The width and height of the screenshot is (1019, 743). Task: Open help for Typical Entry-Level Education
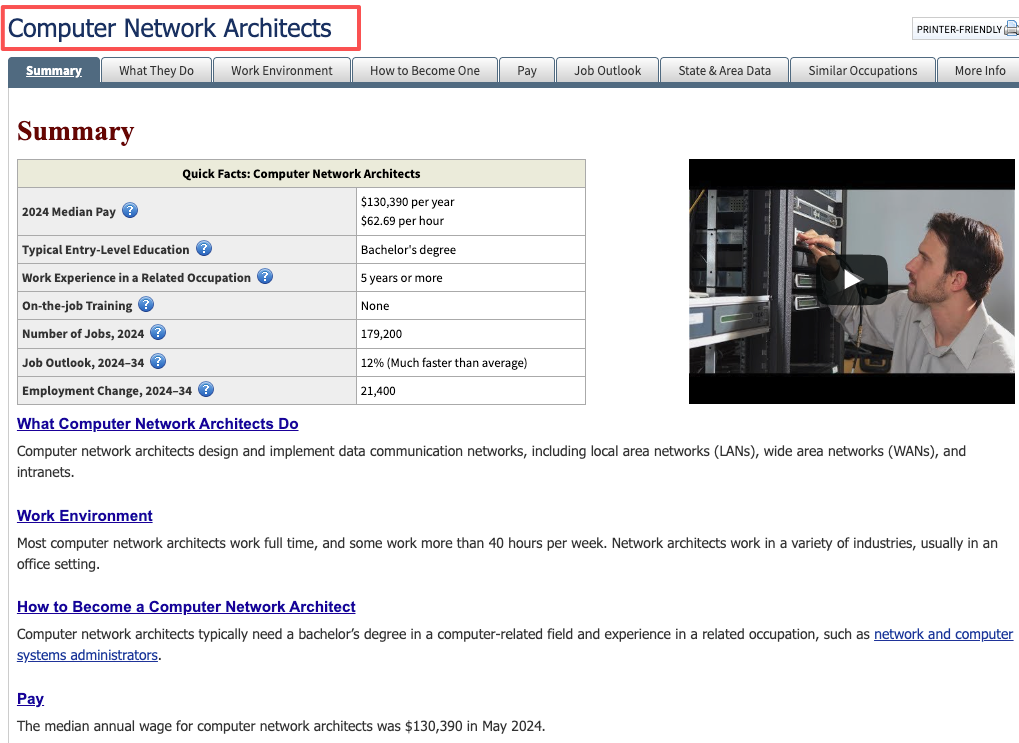tap(203, 248)
